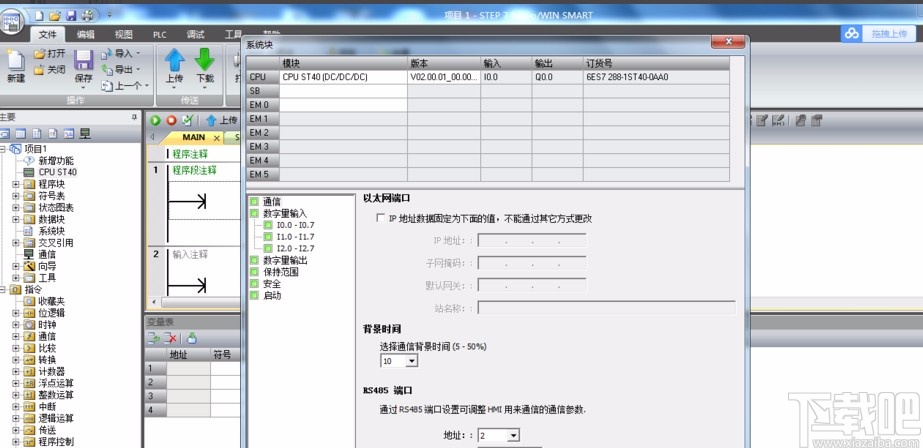923x448 pixels.
Task: Click the quick access Print icon
Action: tap(87, 14)
